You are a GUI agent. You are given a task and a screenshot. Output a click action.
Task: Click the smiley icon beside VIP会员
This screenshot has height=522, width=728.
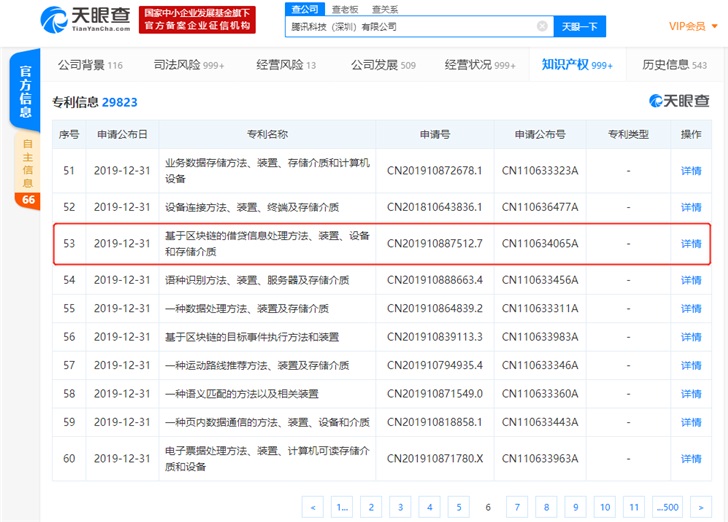click(715, 25)
